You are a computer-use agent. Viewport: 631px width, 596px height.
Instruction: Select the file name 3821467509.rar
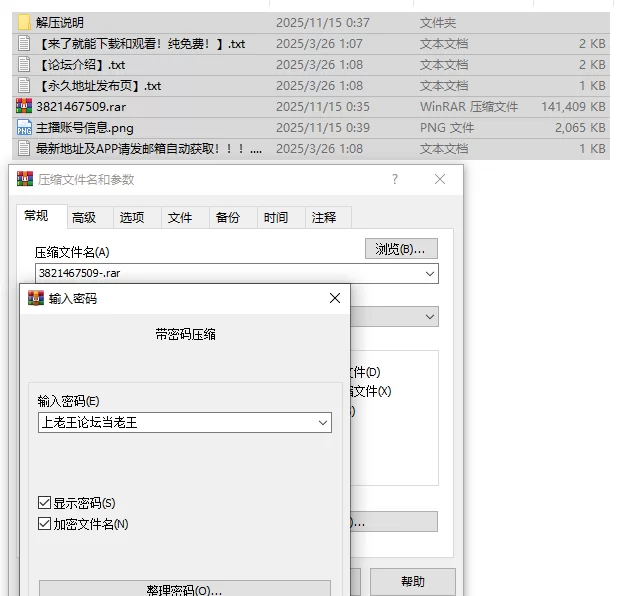point(81,107)
